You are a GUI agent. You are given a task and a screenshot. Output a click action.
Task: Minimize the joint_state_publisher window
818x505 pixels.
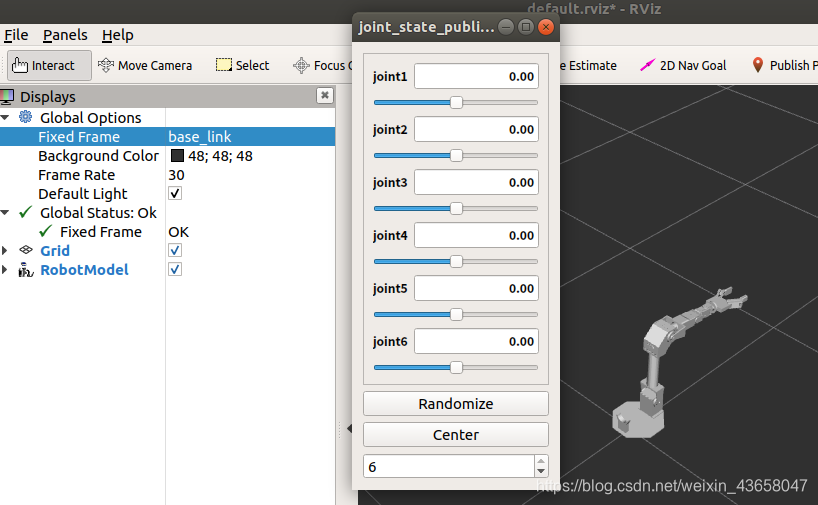click(x=506, y=27)
